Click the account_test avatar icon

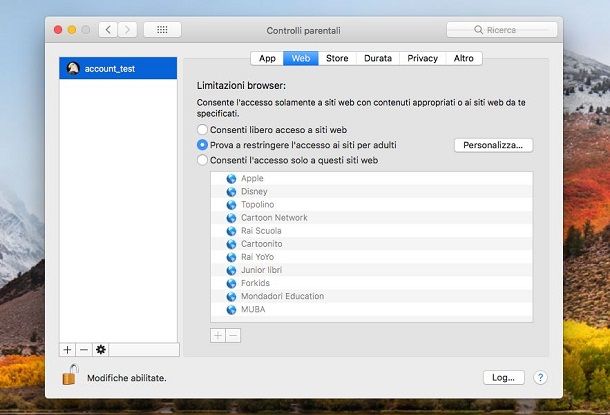click(73, 68)
